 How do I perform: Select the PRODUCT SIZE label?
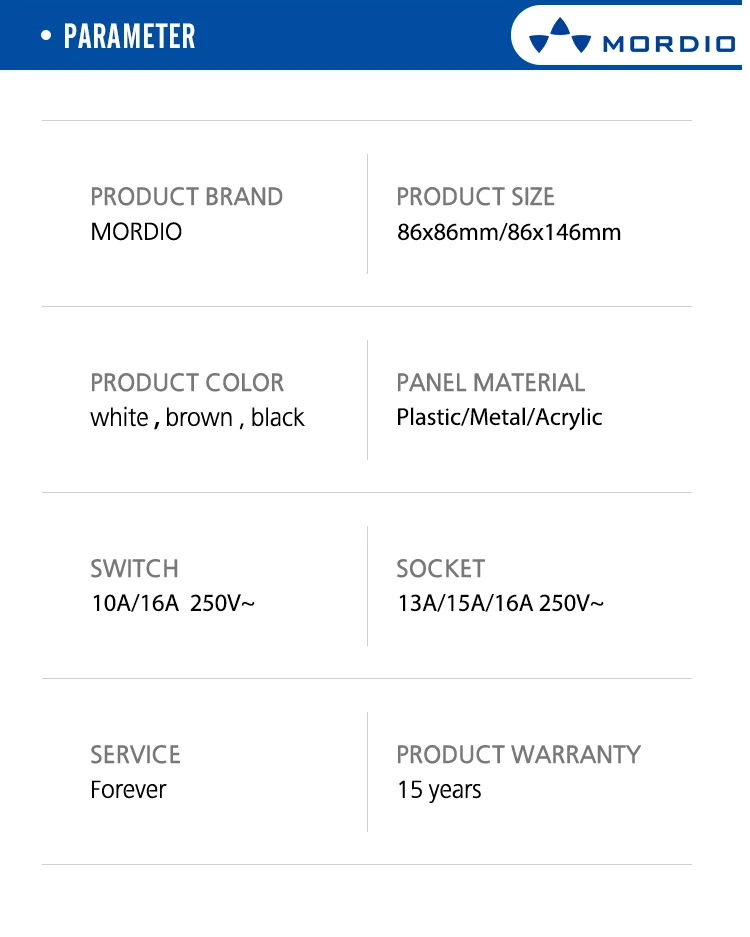[475, 197]
